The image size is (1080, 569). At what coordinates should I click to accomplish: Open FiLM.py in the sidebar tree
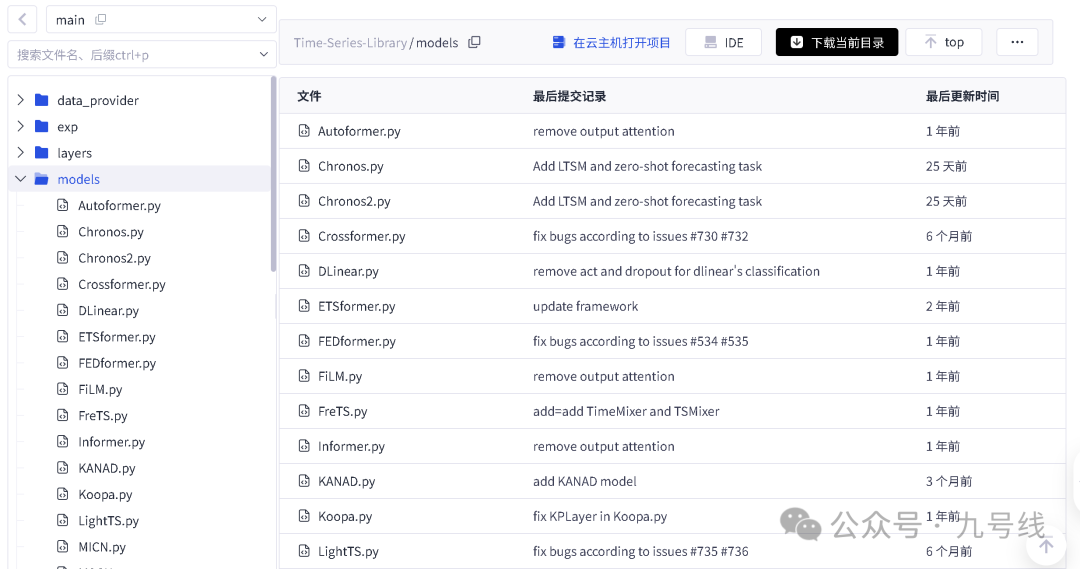[100, 389]
